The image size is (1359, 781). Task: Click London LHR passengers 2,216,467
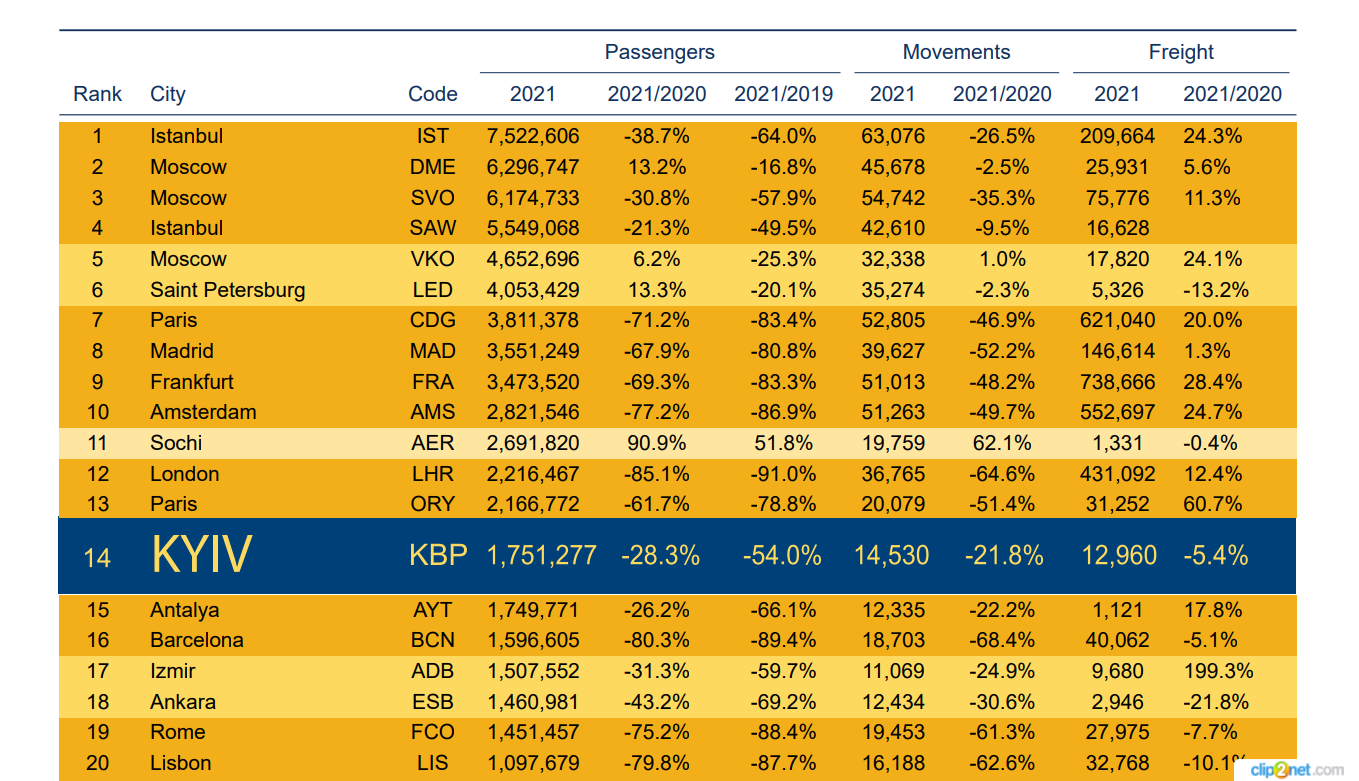pyautogui.click(x=533, y=474)
